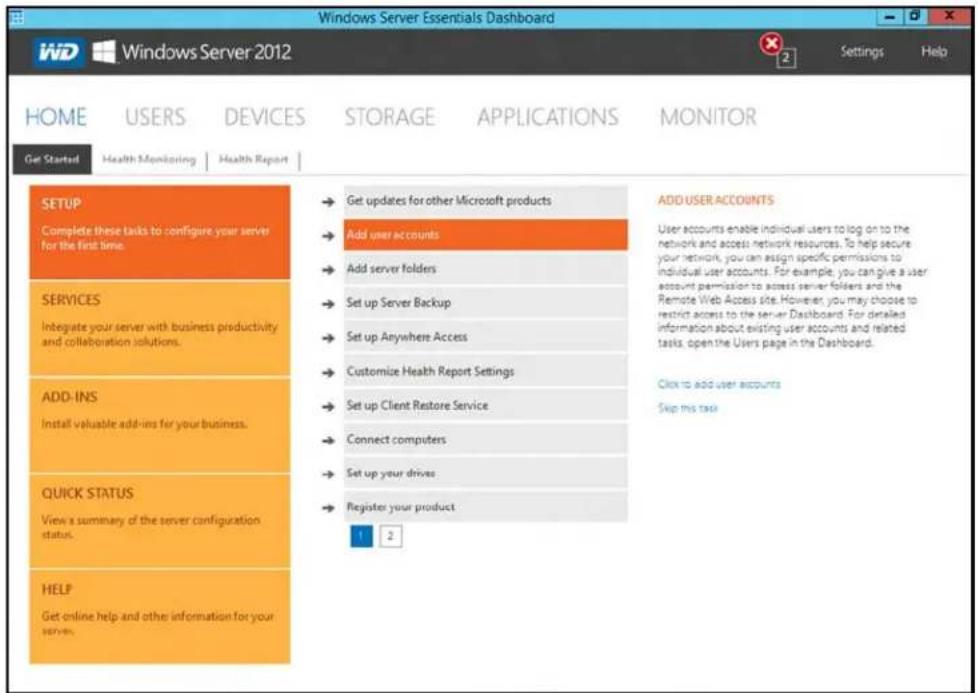Click the Windows Server 2012 logo

point(192,52)
